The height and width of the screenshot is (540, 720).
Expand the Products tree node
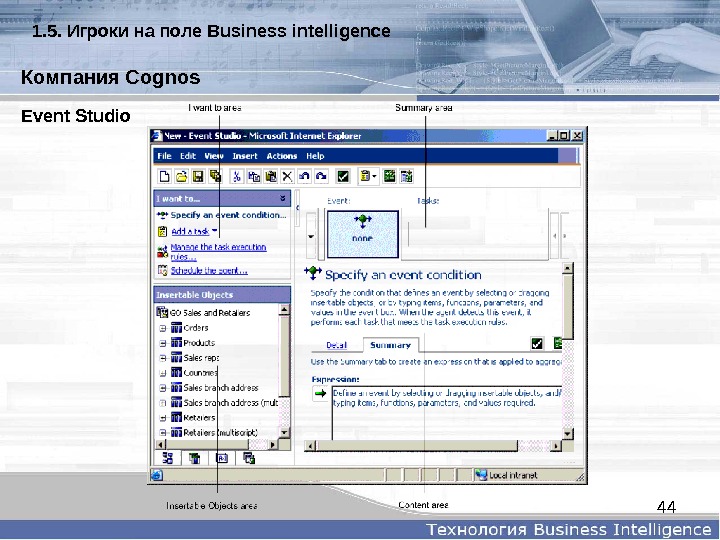pyautogui.click(x=163, y=343)
